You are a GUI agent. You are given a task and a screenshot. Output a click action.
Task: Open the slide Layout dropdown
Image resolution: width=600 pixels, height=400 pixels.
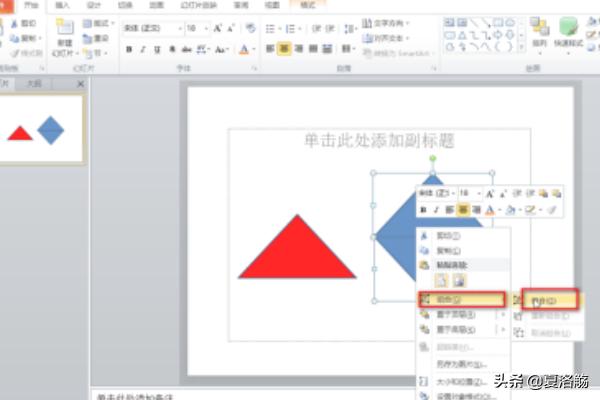coord(99,24)
